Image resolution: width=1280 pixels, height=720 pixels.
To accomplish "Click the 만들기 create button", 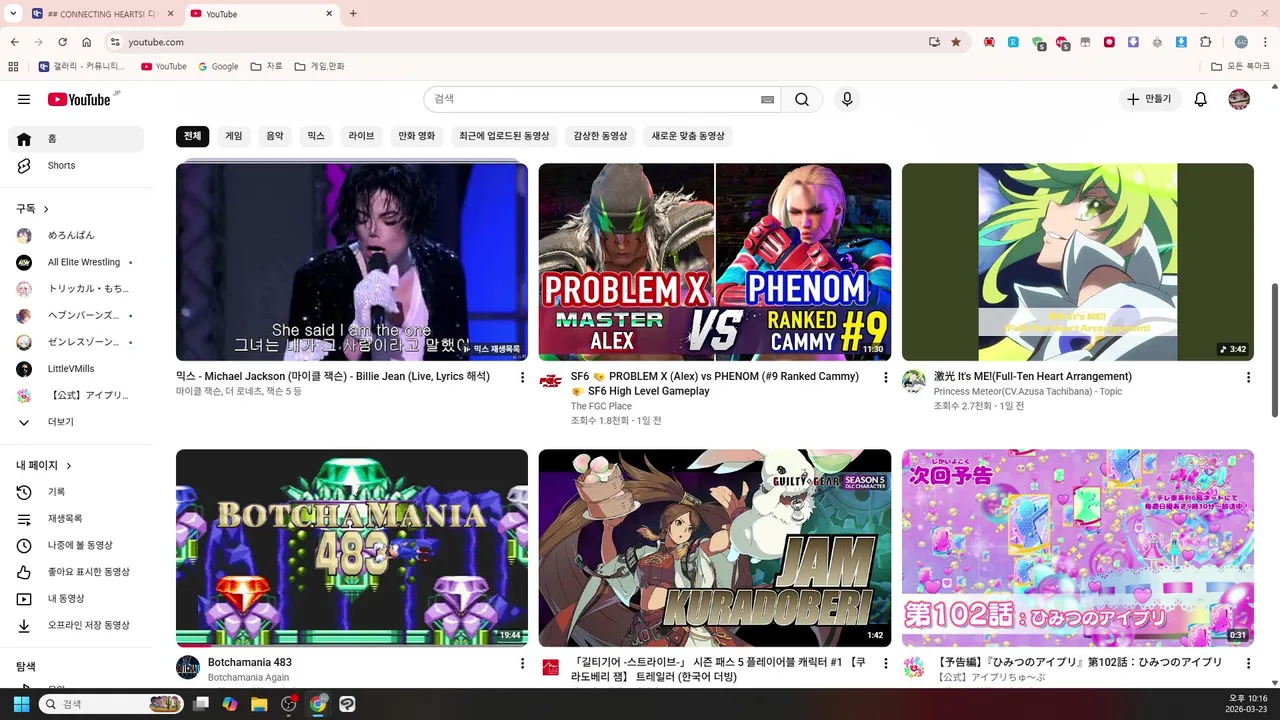I will tap(1150, 99).
